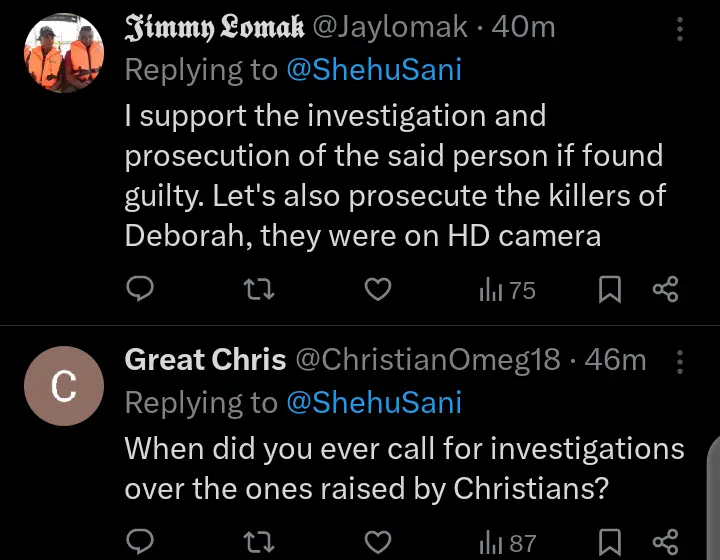View analytics showing 75 views
The height and width of the screenshot is (560, 720).
click(508, 290)
